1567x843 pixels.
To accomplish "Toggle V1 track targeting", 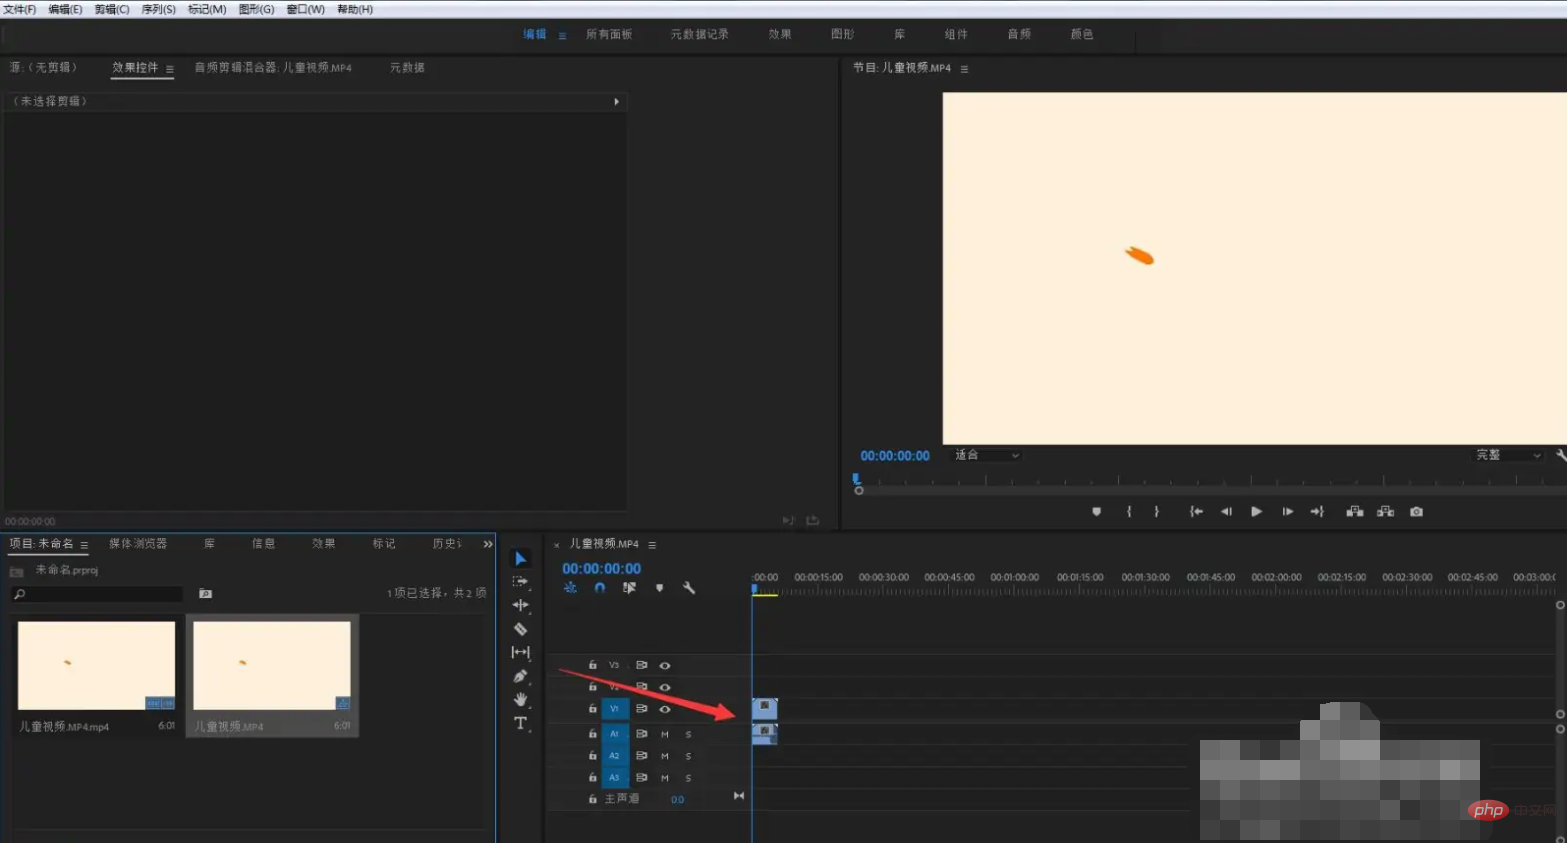I will tap(614, 708).
